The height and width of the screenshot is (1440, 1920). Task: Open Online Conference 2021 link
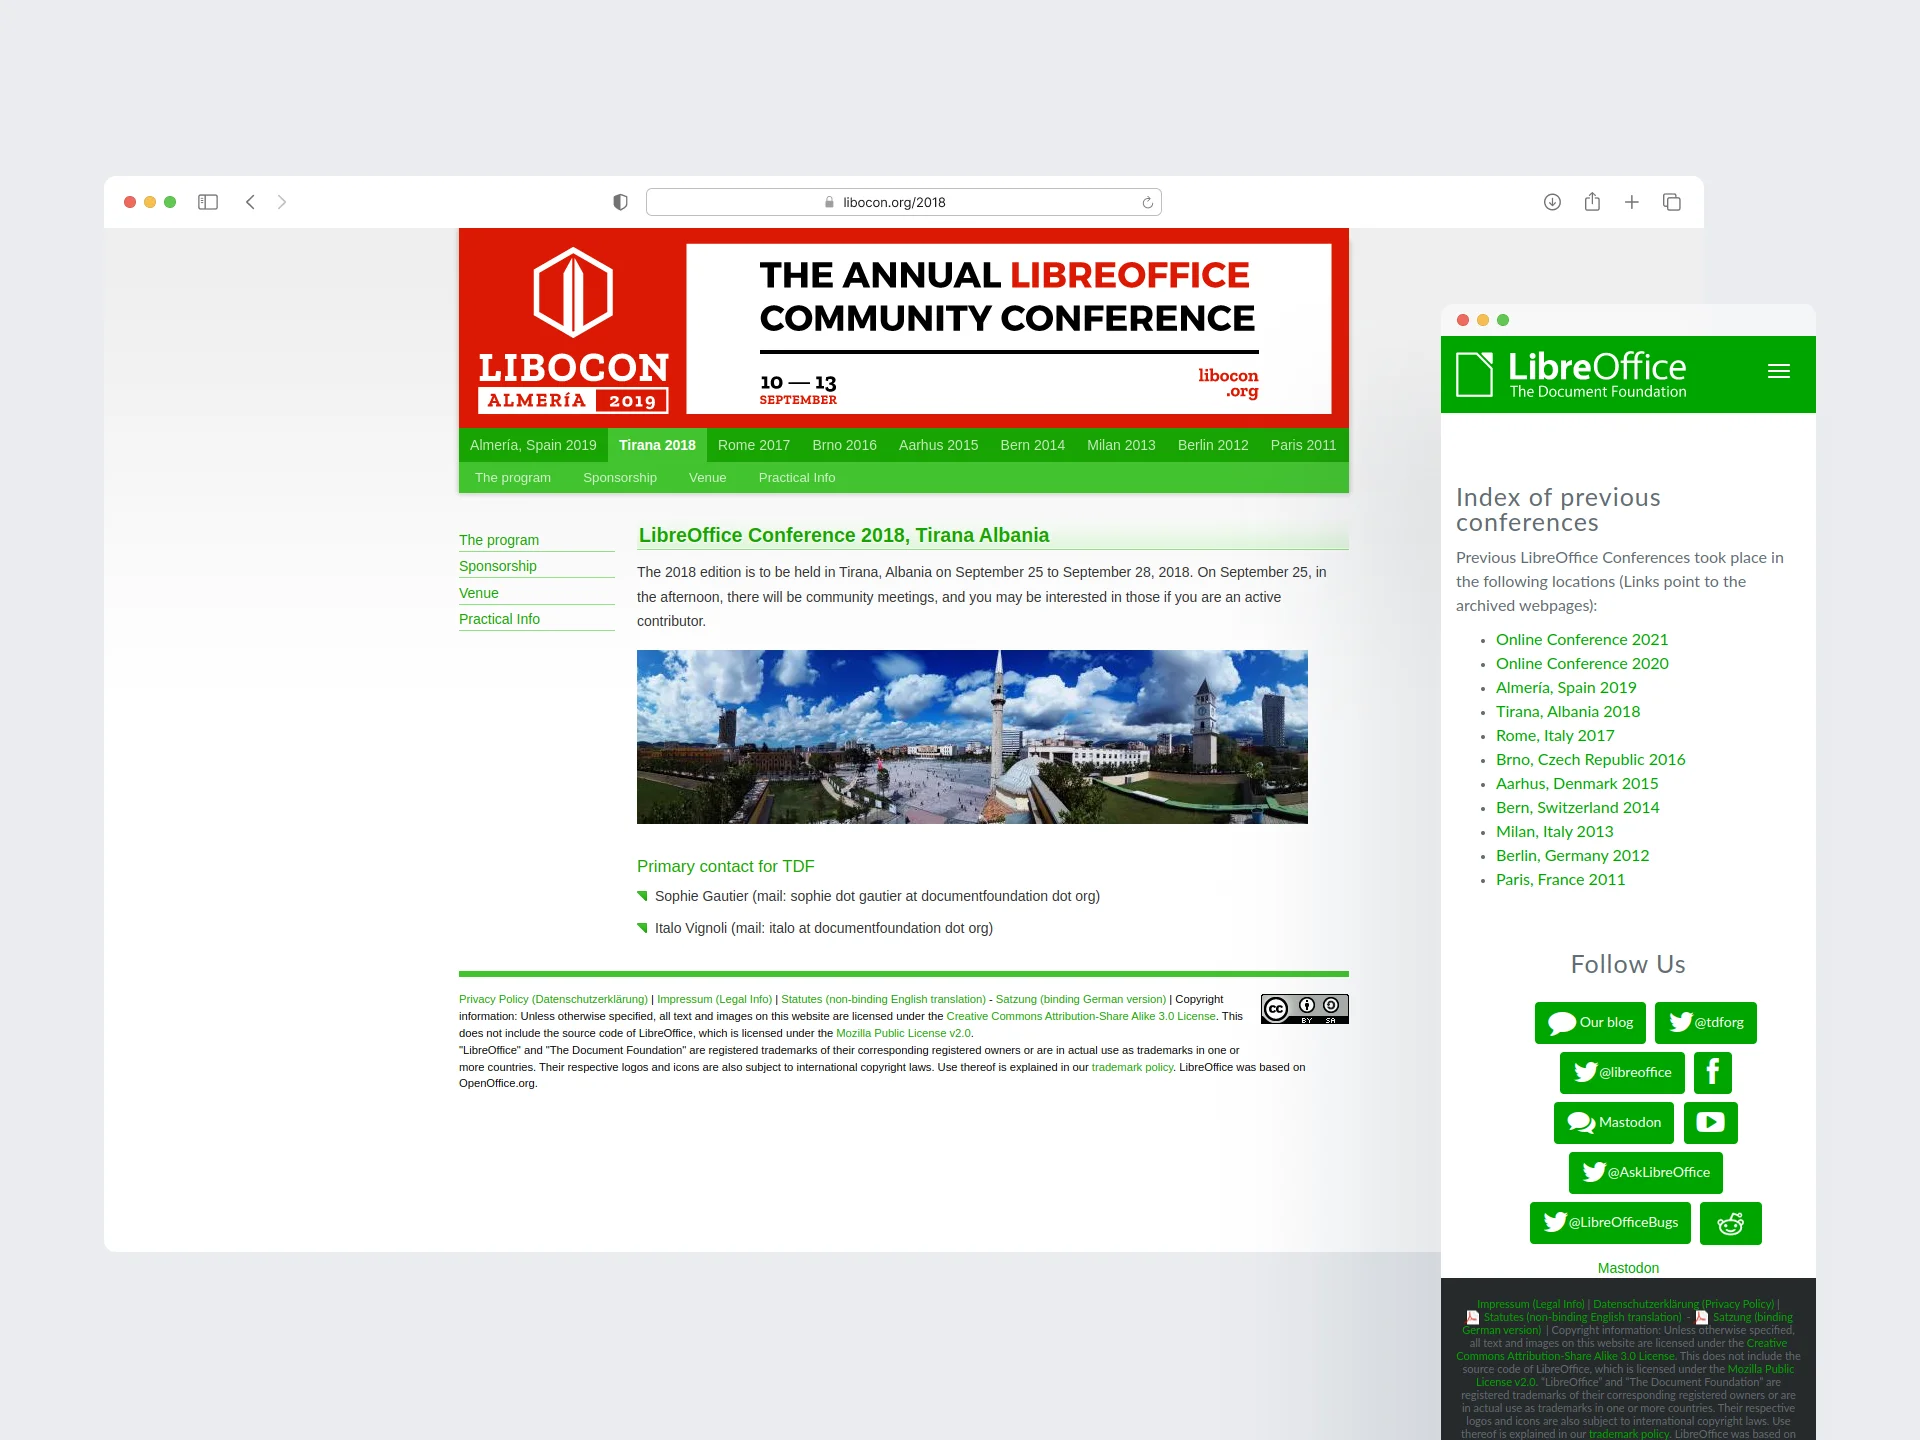coord(1582,640)
